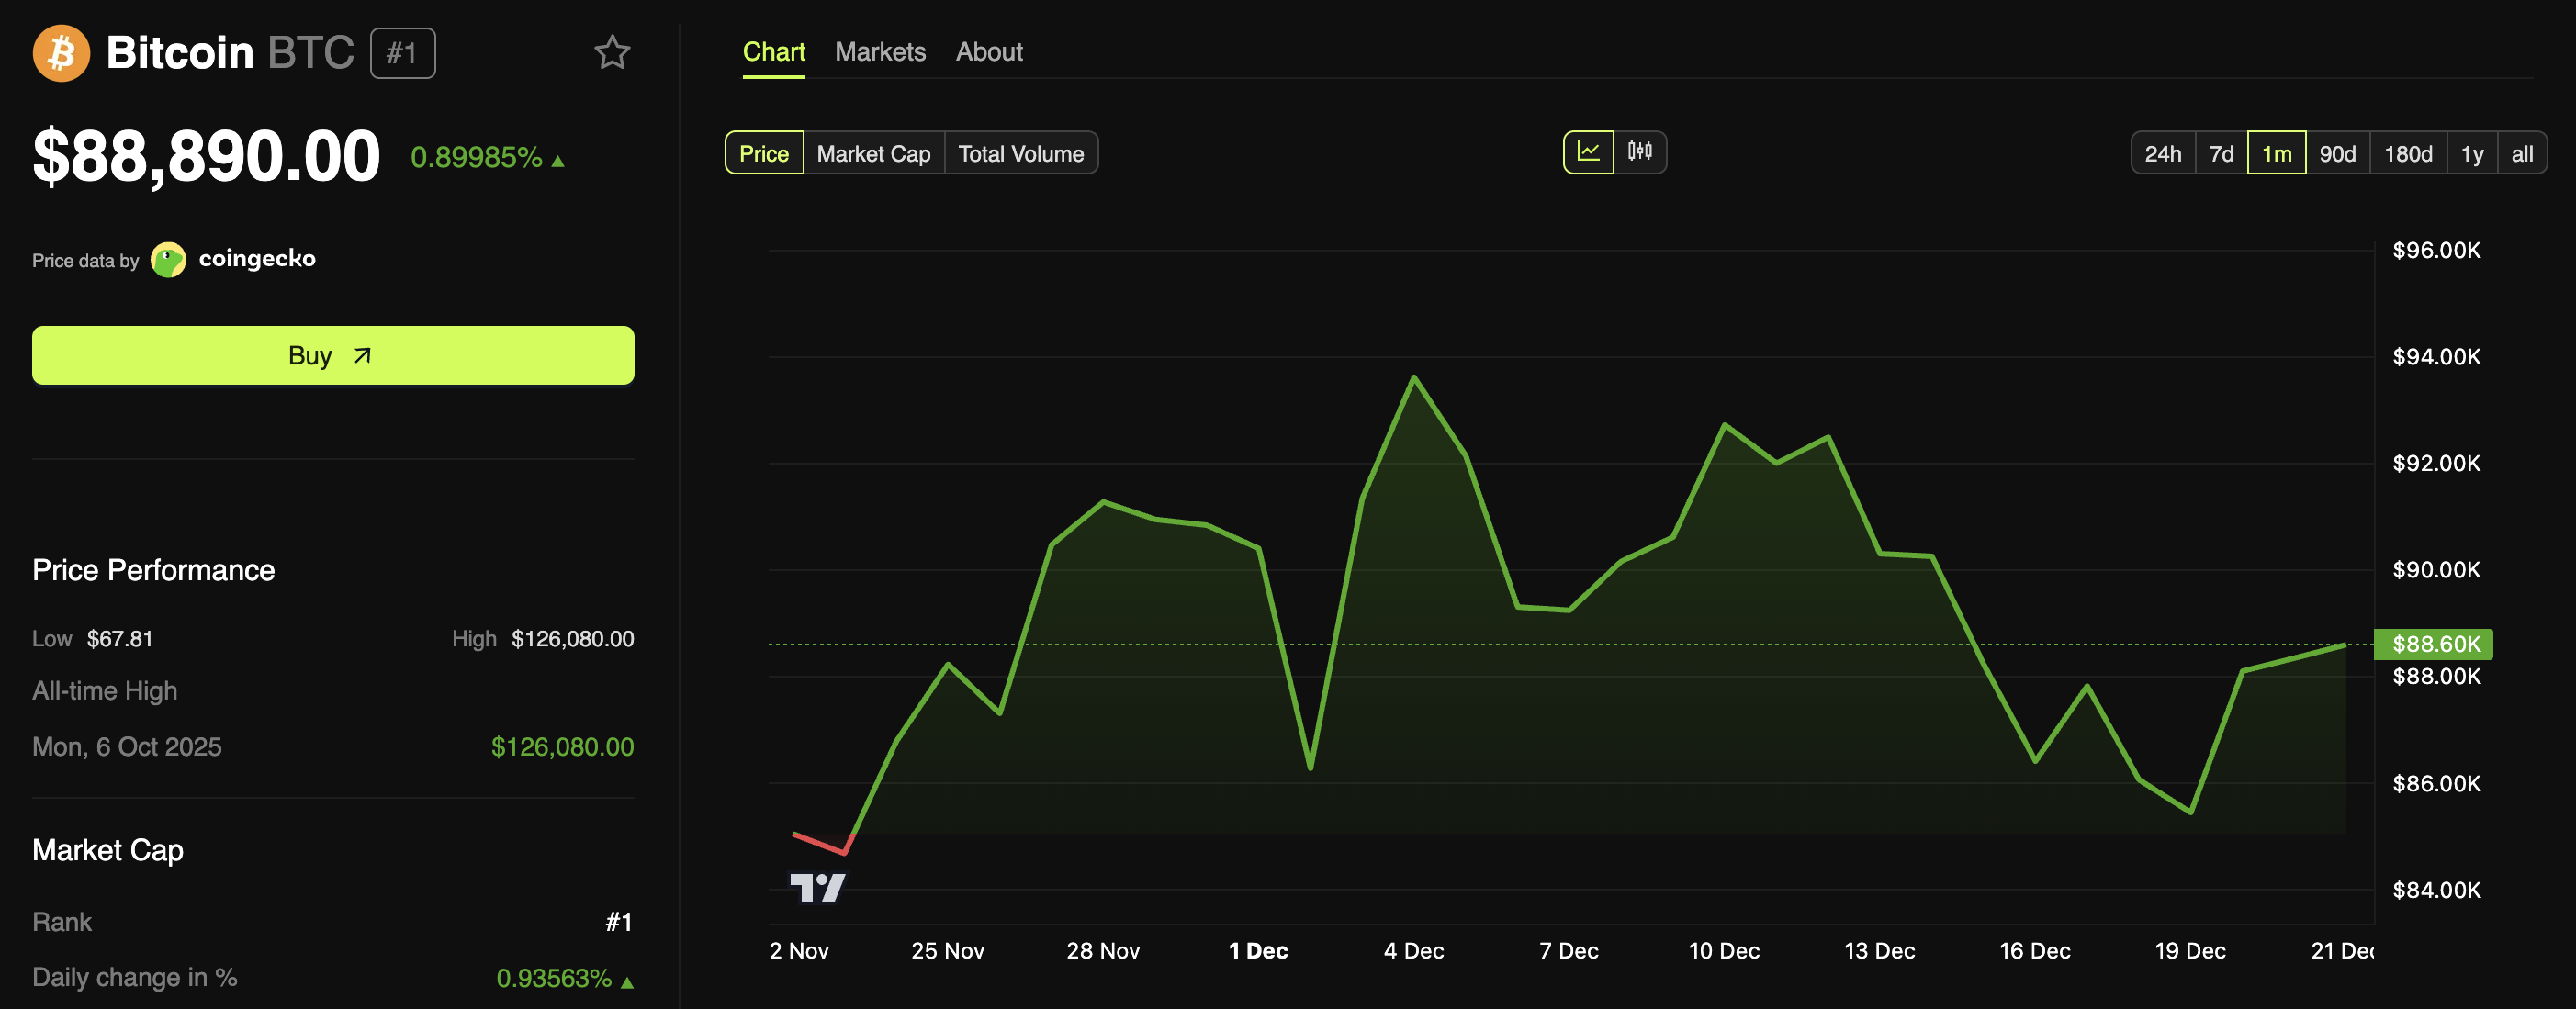
Task: Open the About tab
Action: coord(989,52)
